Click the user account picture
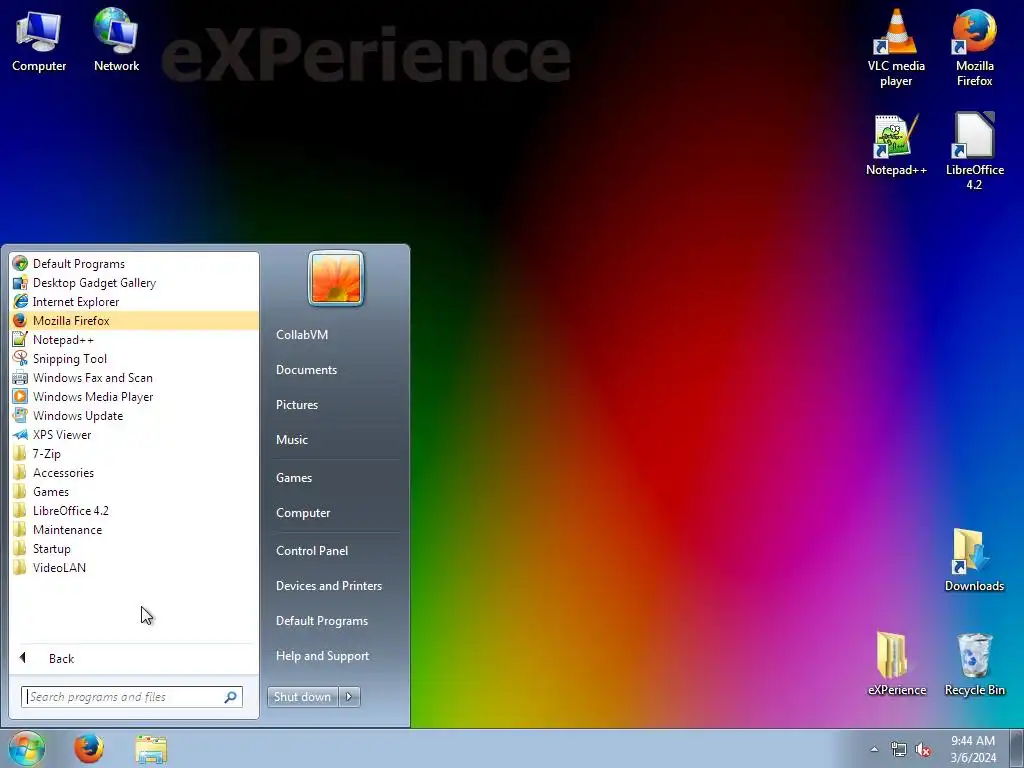 (336, 278)
